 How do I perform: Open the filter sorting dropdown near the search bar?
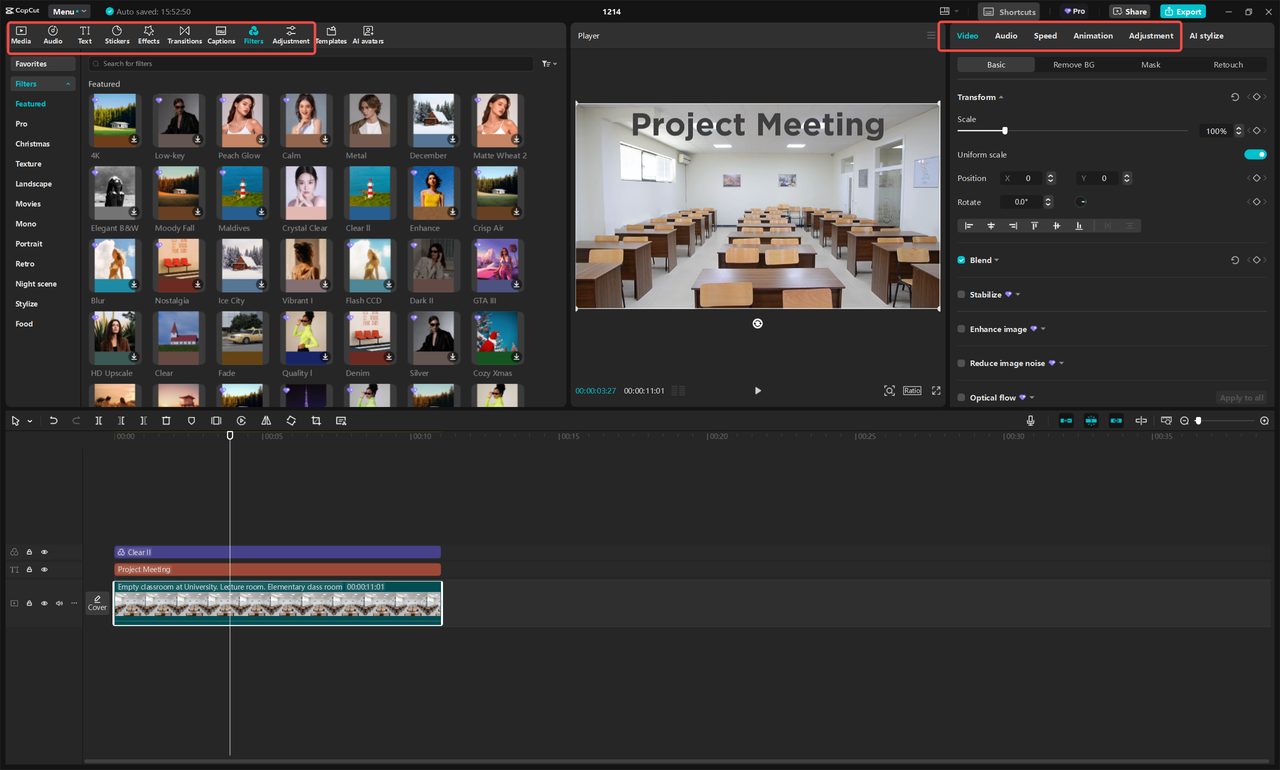click(x=549, y=63)
